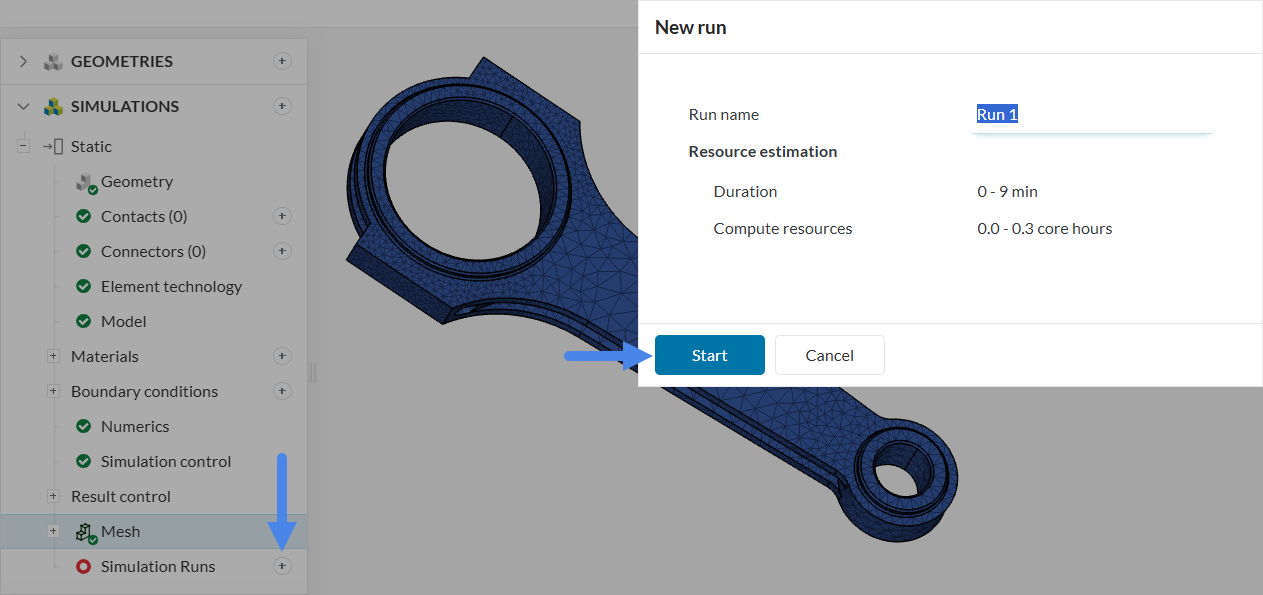Add a contact via Contacts plus icon
Screen dimensions: 1263x595
pos(282,216)
